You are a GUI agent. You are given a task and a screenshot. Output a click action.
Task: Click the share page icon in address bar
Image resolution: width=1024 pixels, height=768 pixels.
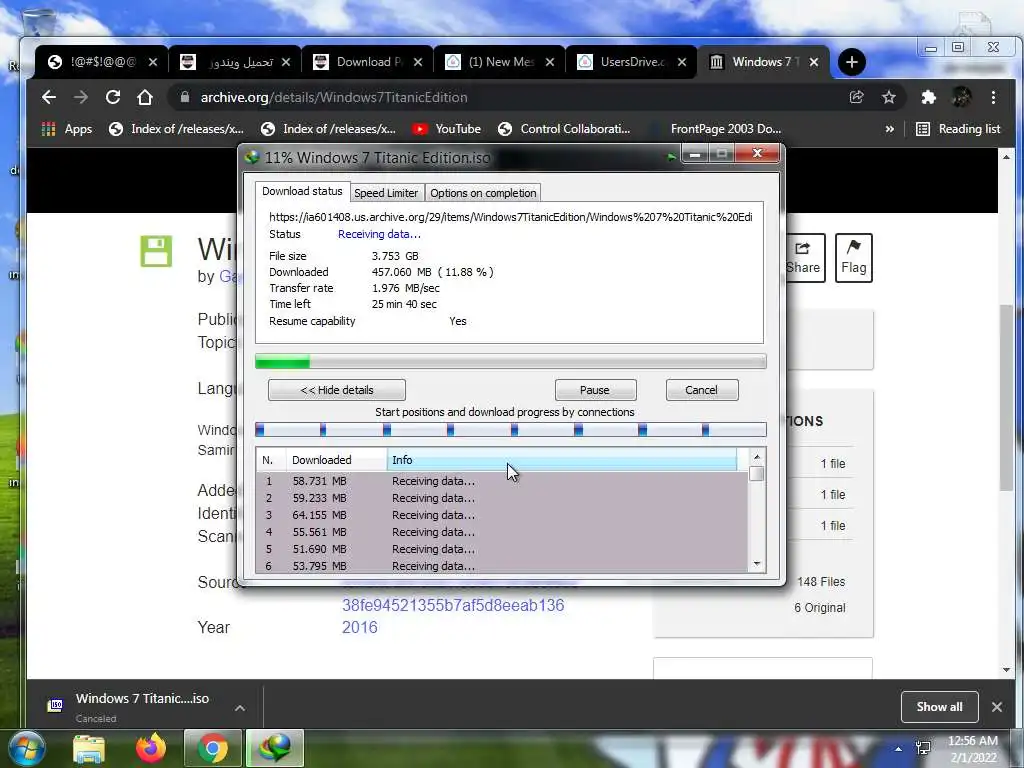856,97
